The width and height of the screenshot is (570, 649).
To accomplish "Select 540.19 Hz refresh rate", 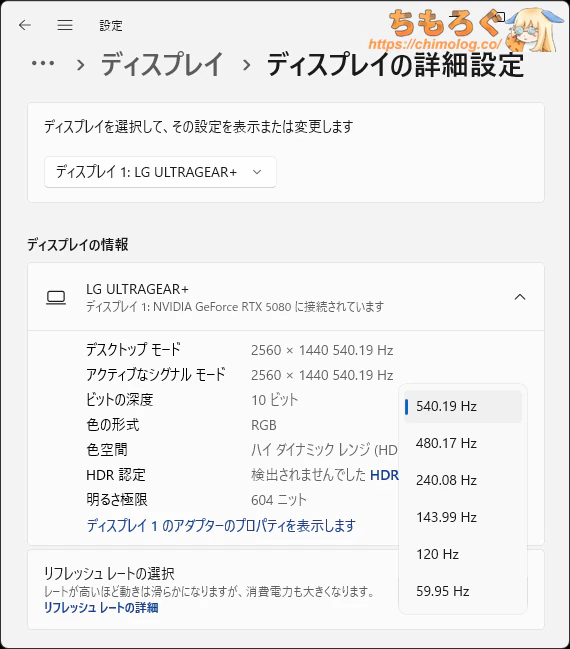I will pos(463,406).
